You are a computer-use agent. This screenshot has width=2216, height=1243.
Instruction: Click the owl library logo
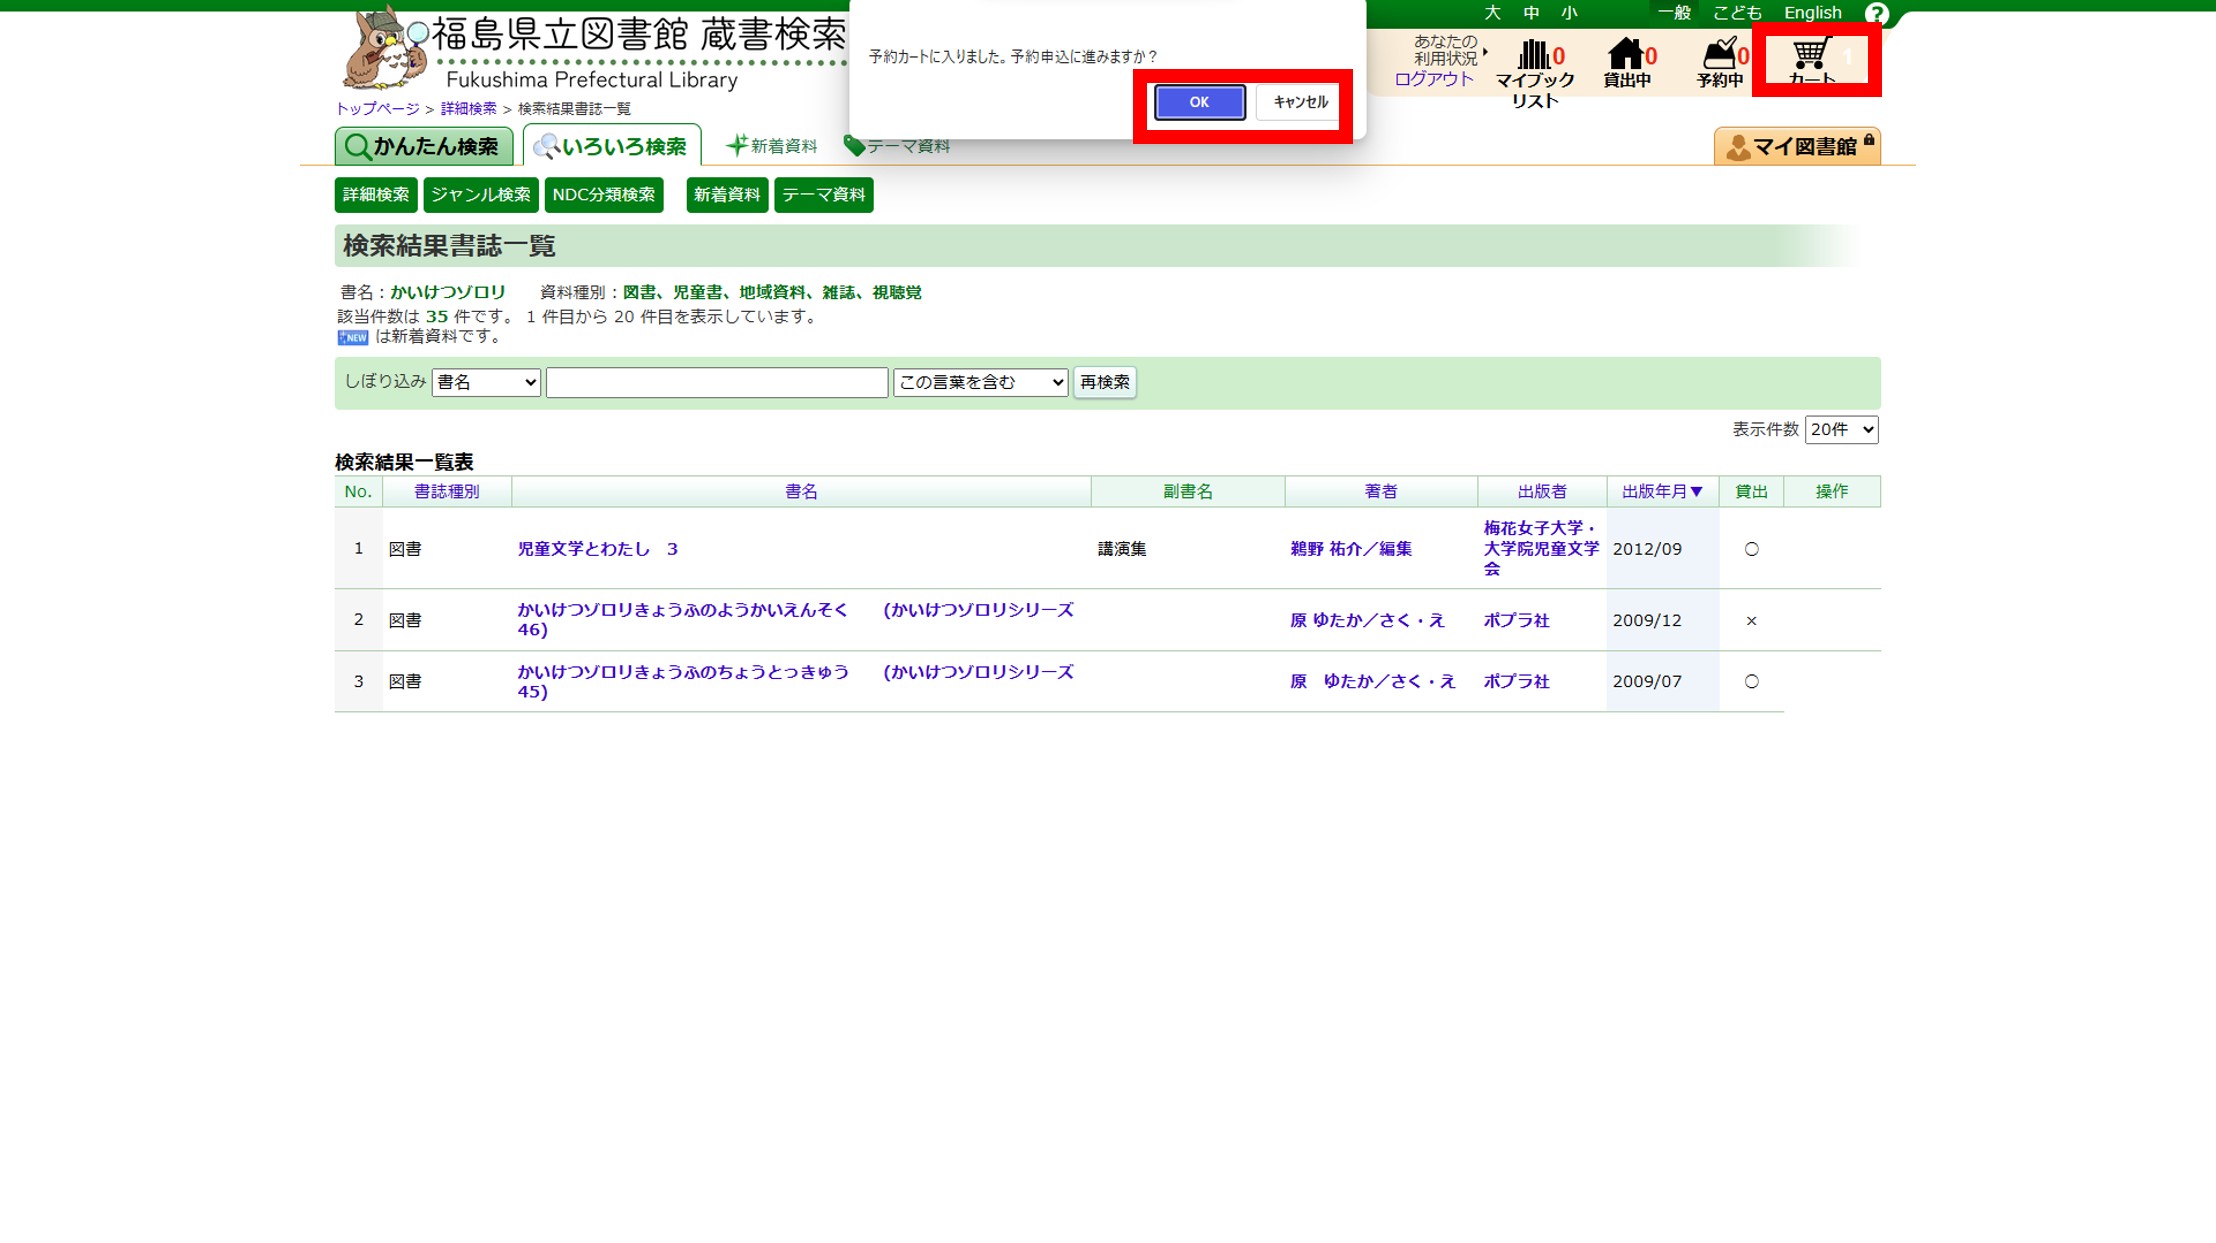384,48
